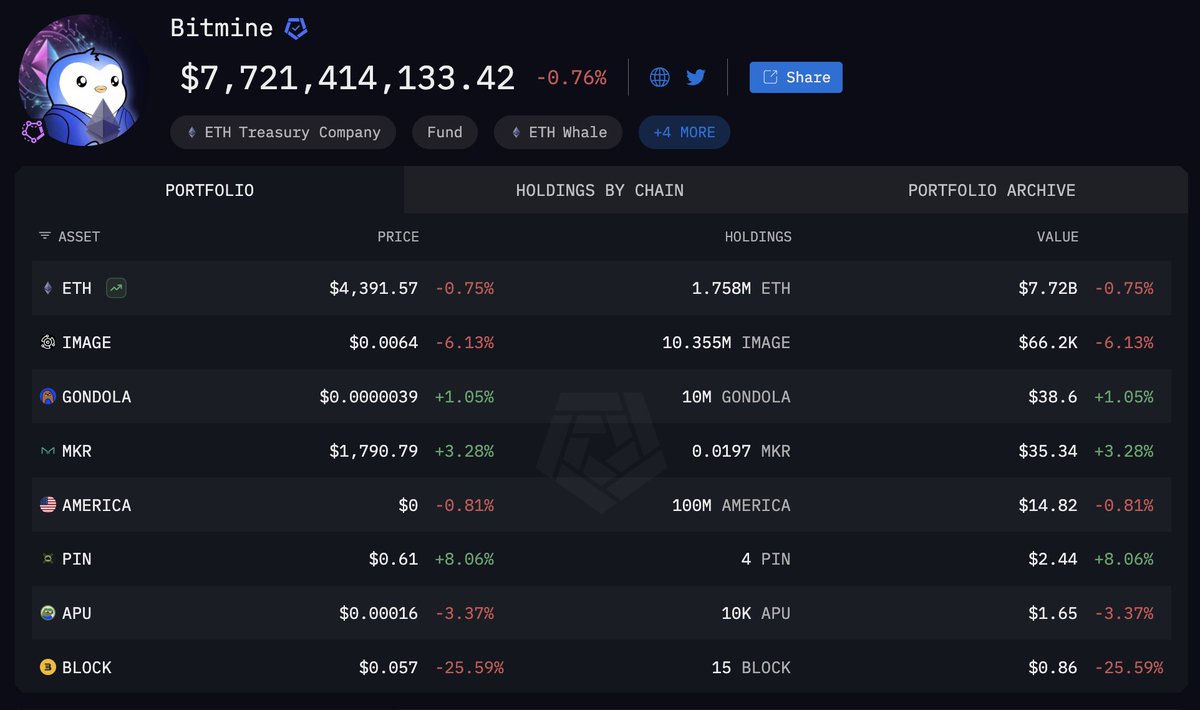Viewport: 1200px width, 710px height.
Task: Click the BLOCK price $0.057
Action: coord(389,667)
